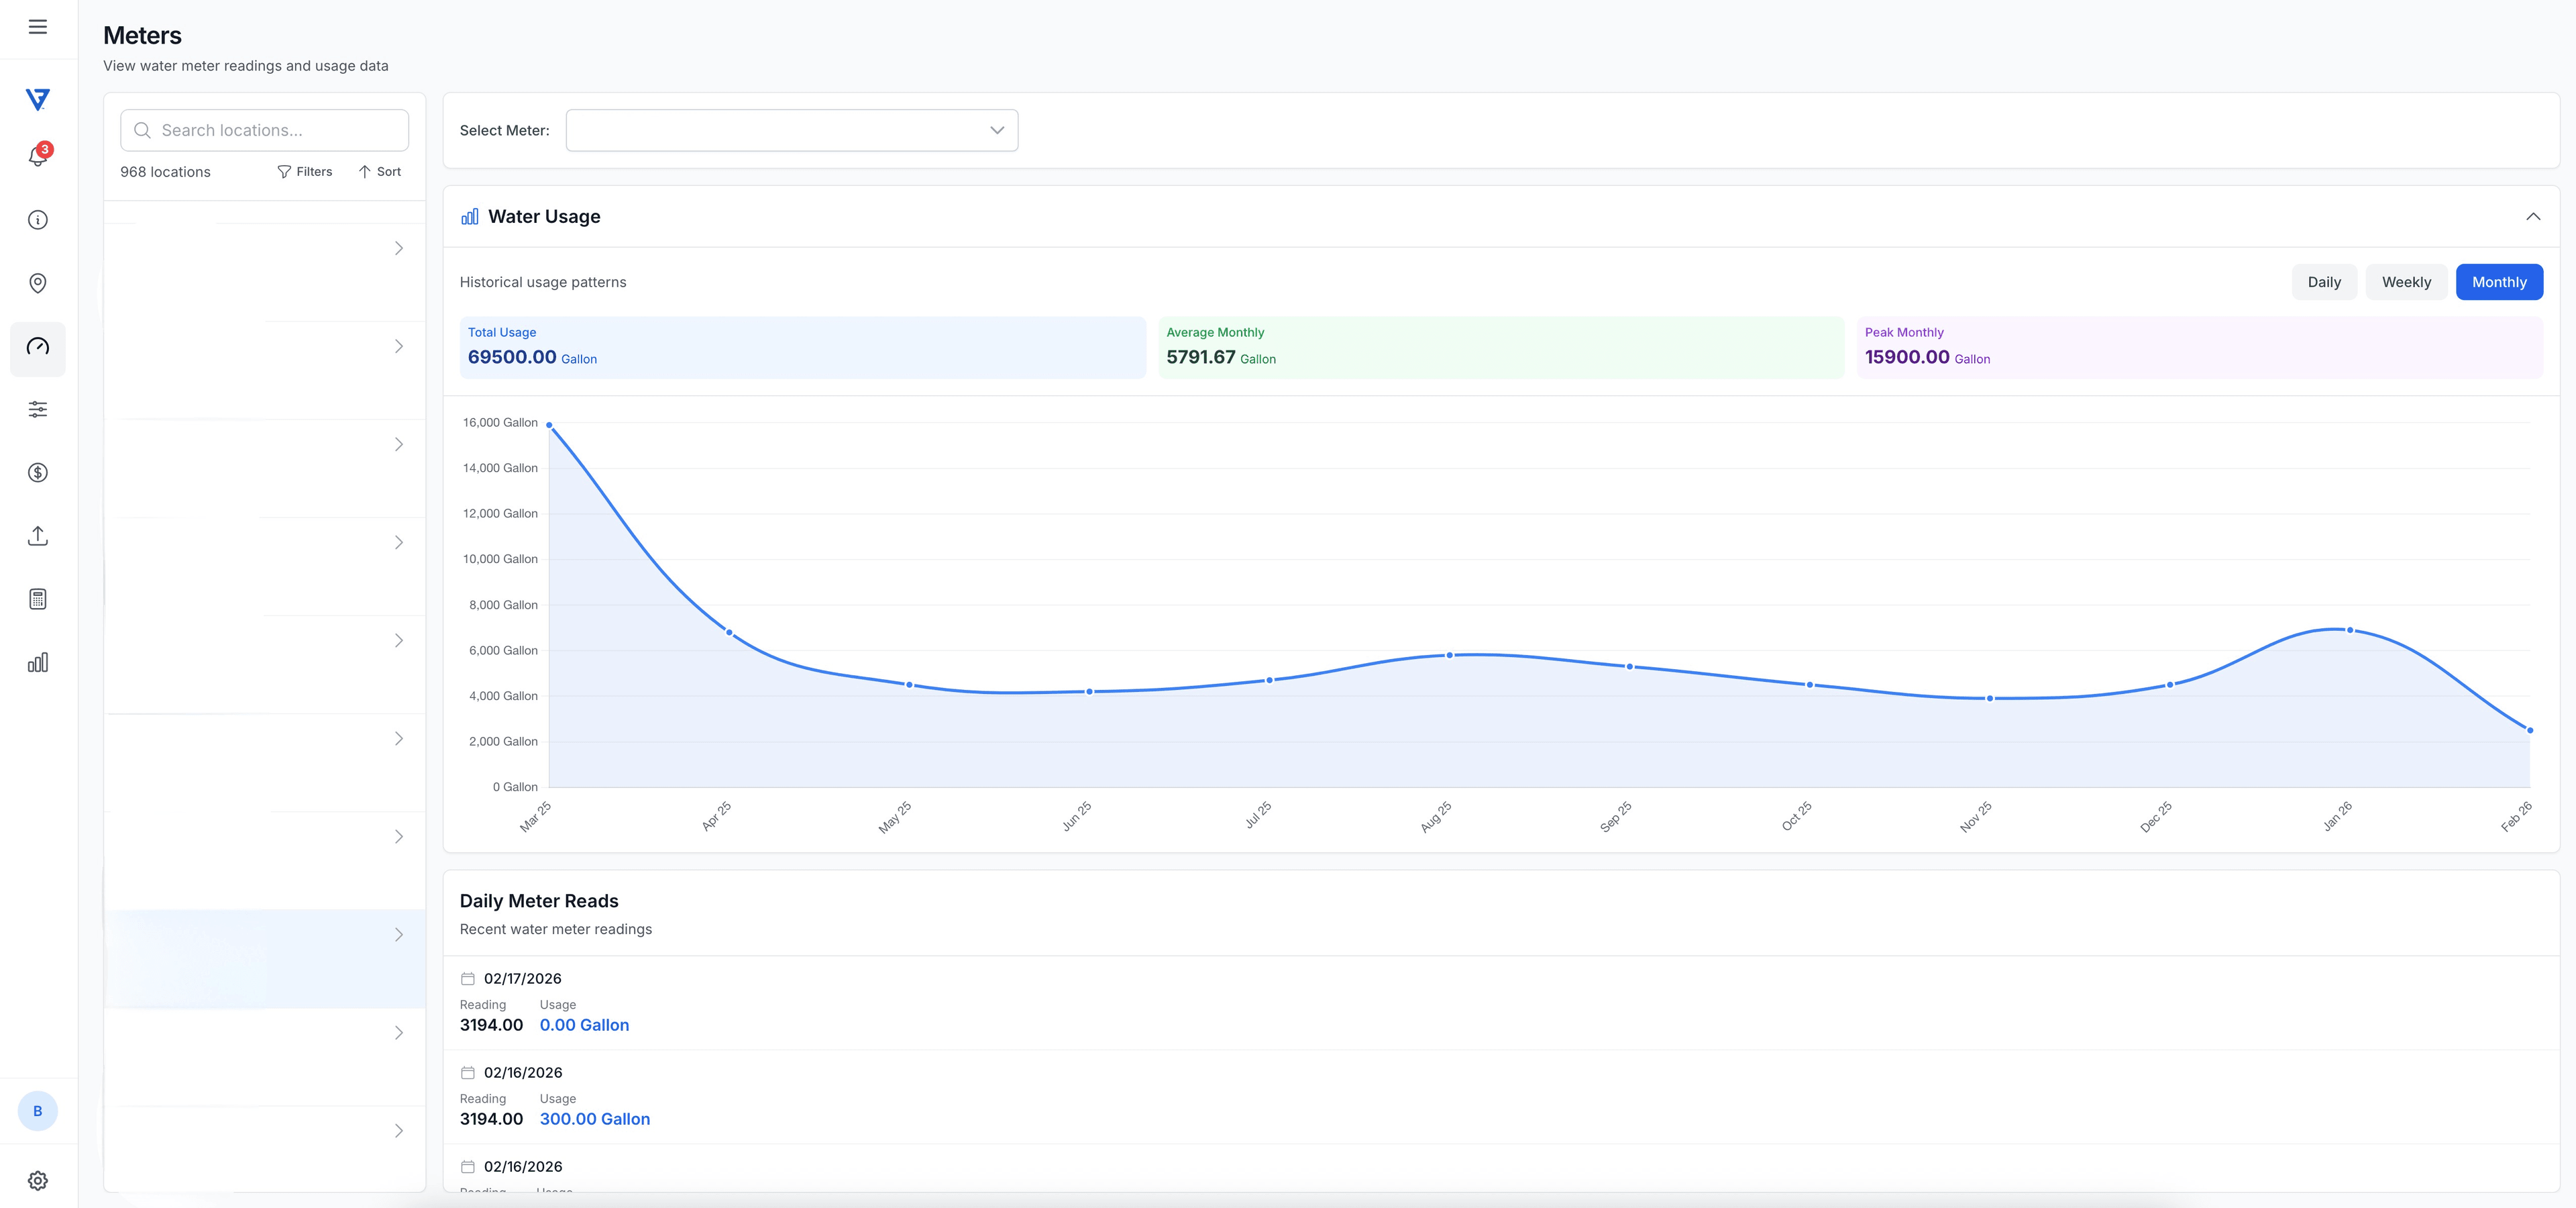The image size is (2576, 1208).
Task: Open the 300.00 Gallon usage link
Action: click(594, 1119)
